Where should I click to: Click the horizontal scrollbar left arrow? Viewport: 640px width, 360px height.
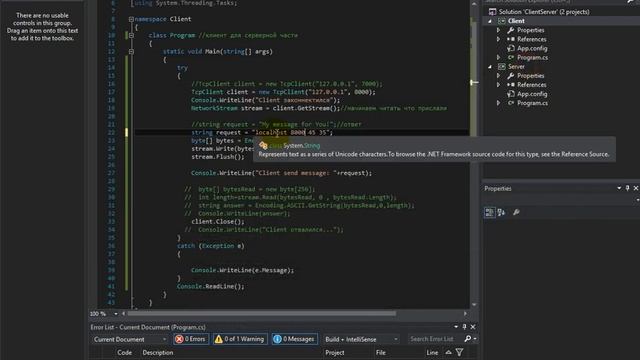124,313
